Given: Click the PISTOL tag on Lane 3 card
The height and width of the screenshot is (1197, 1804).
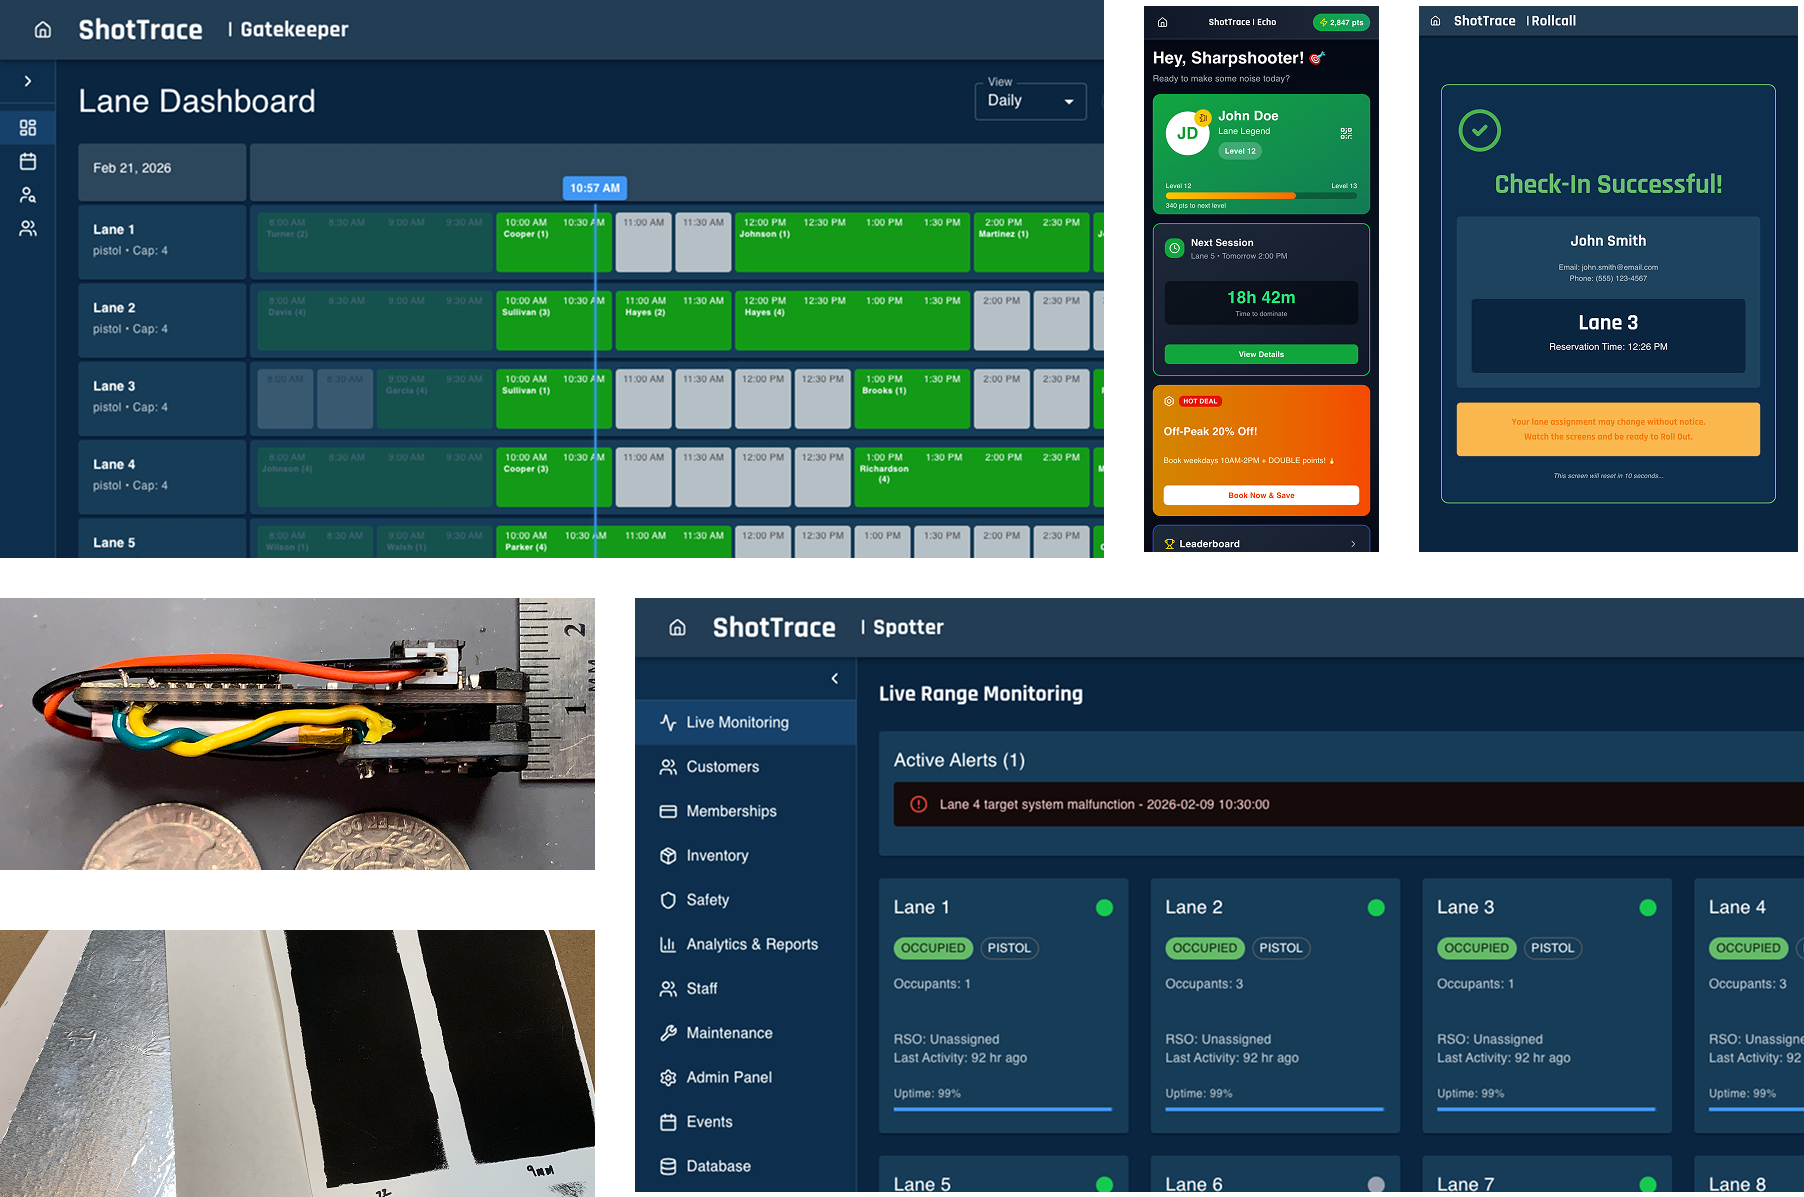Looking at the screenshot, I should tap(1552, 948).
